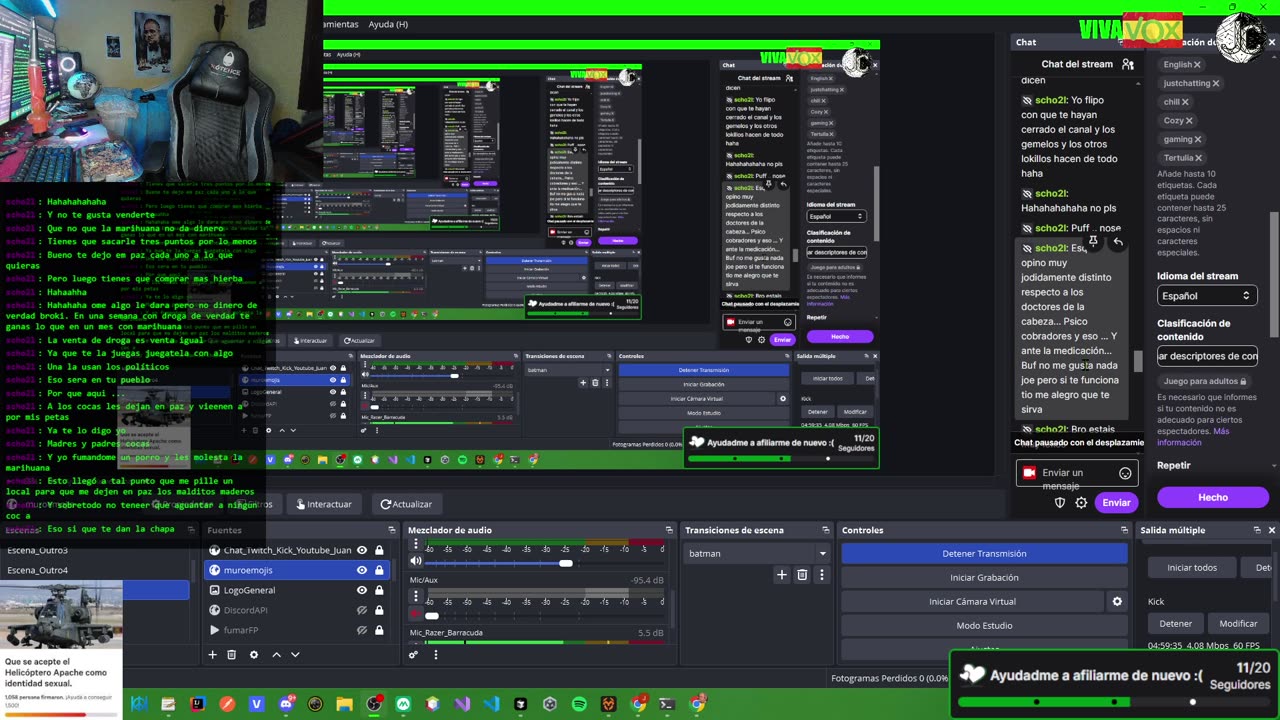Open advanced audio properties icon
Viewport: 1280px width, 720px height.
413,655
